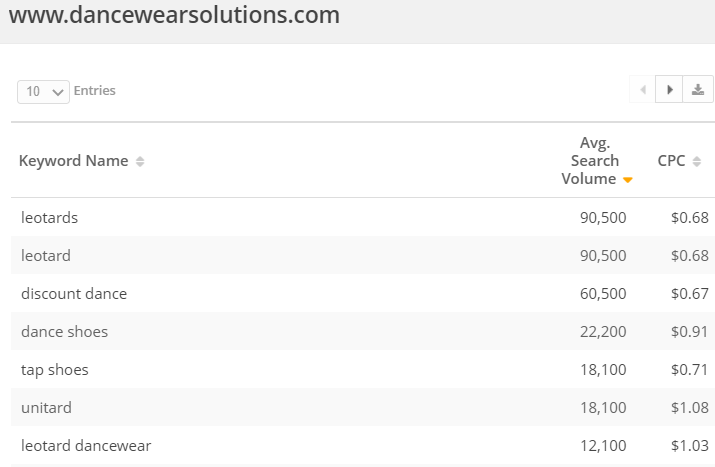Click the Keyword Name column header
This screenshot has height=467, width=715.
tap(73, 161)
